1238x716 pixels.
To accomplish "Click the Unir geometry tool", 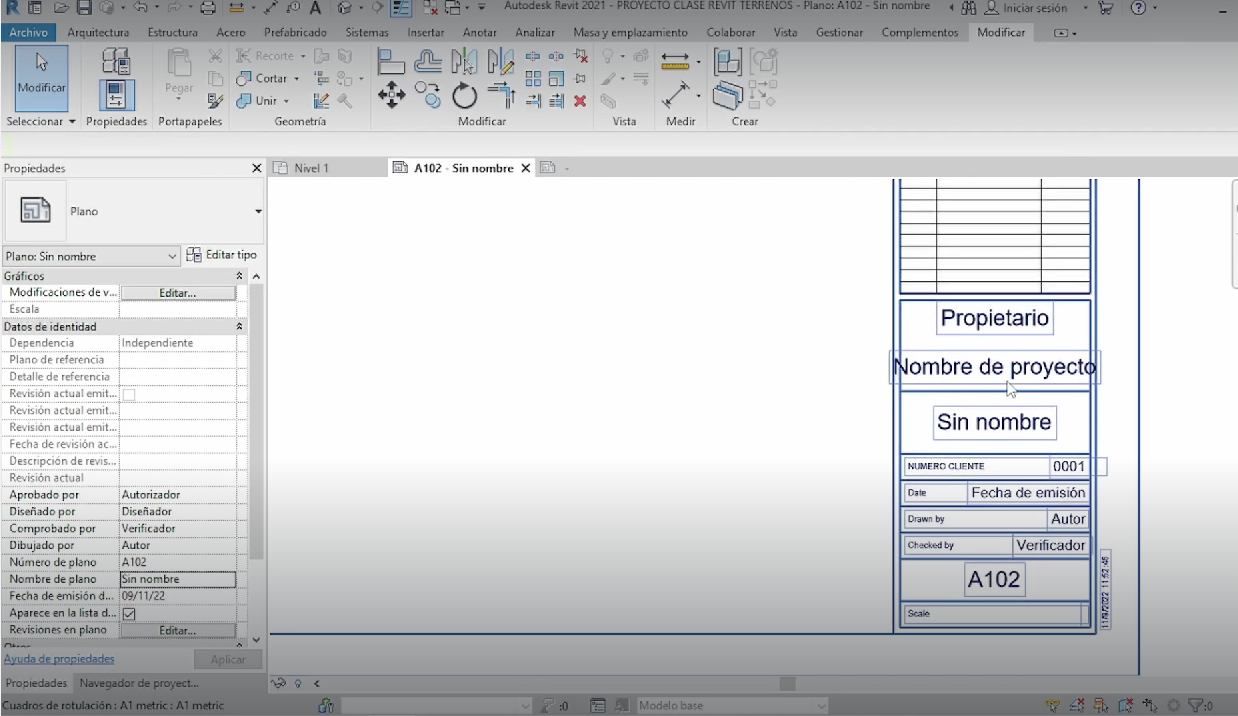I will 257,101.
